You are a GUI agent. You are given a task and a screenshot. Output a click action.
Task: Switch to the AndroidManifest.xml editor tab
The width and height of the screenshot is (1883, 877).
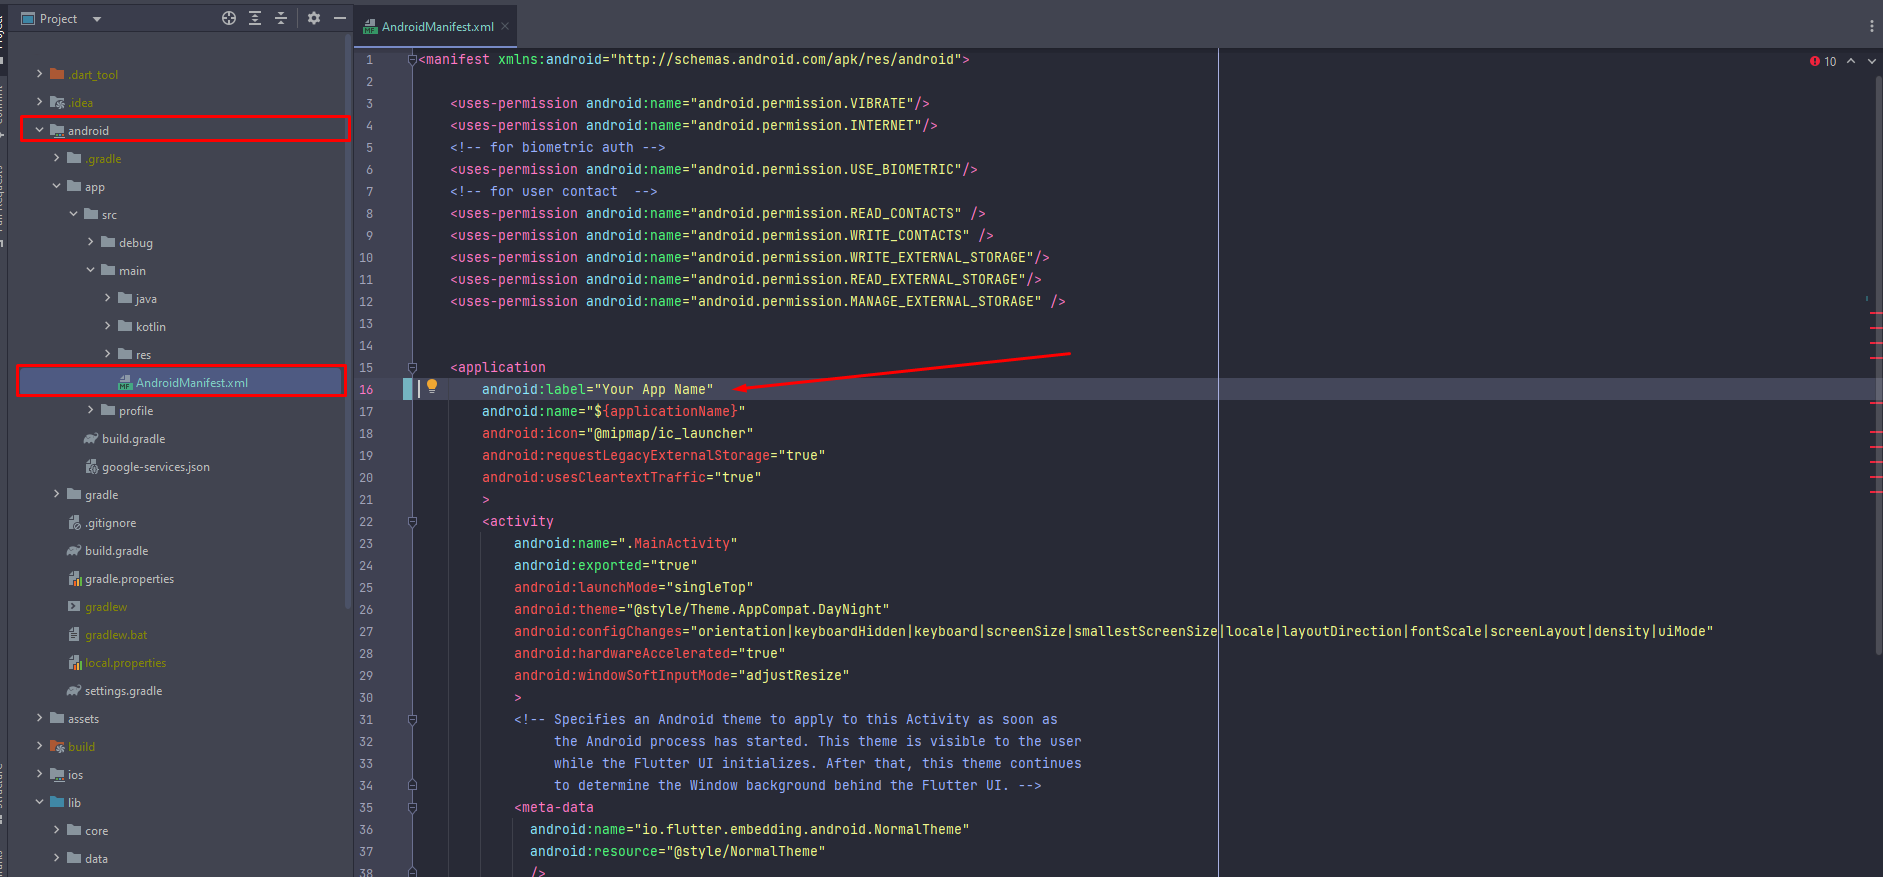coord(437,27)
